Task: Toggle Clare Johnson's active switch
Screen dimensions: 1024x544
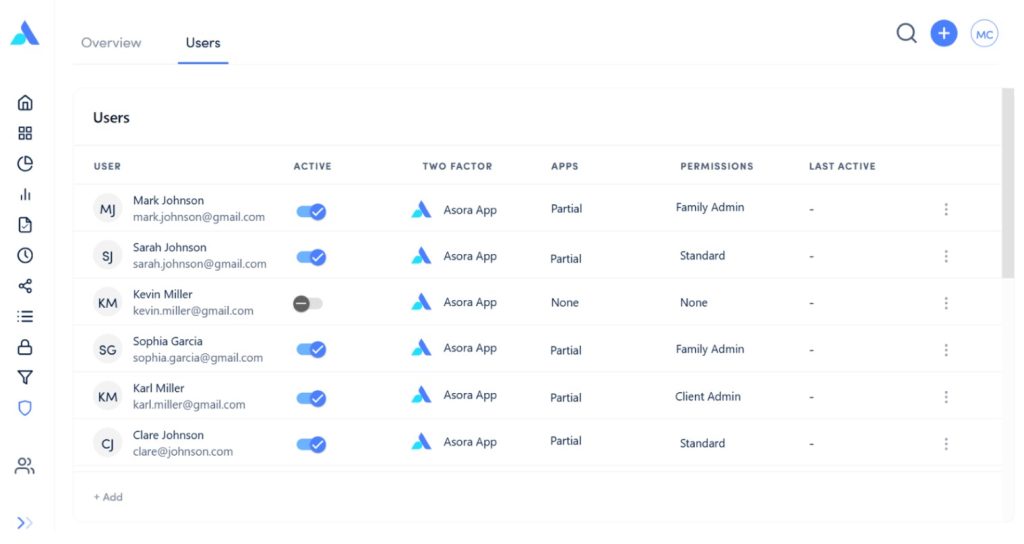Action: click(311, 444)
